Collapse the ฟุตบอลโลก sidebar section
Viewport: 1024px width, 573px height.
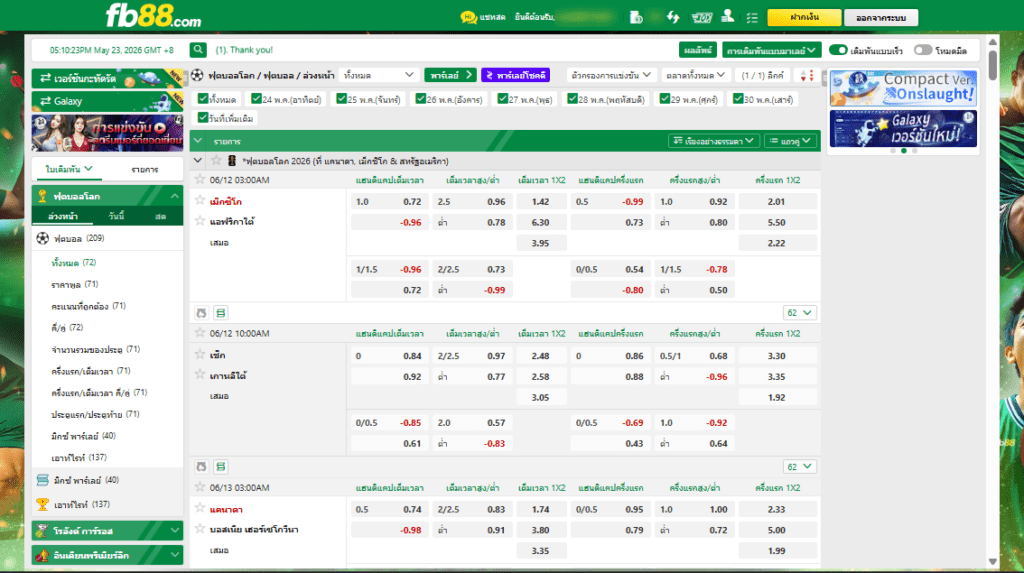(174, 196)
